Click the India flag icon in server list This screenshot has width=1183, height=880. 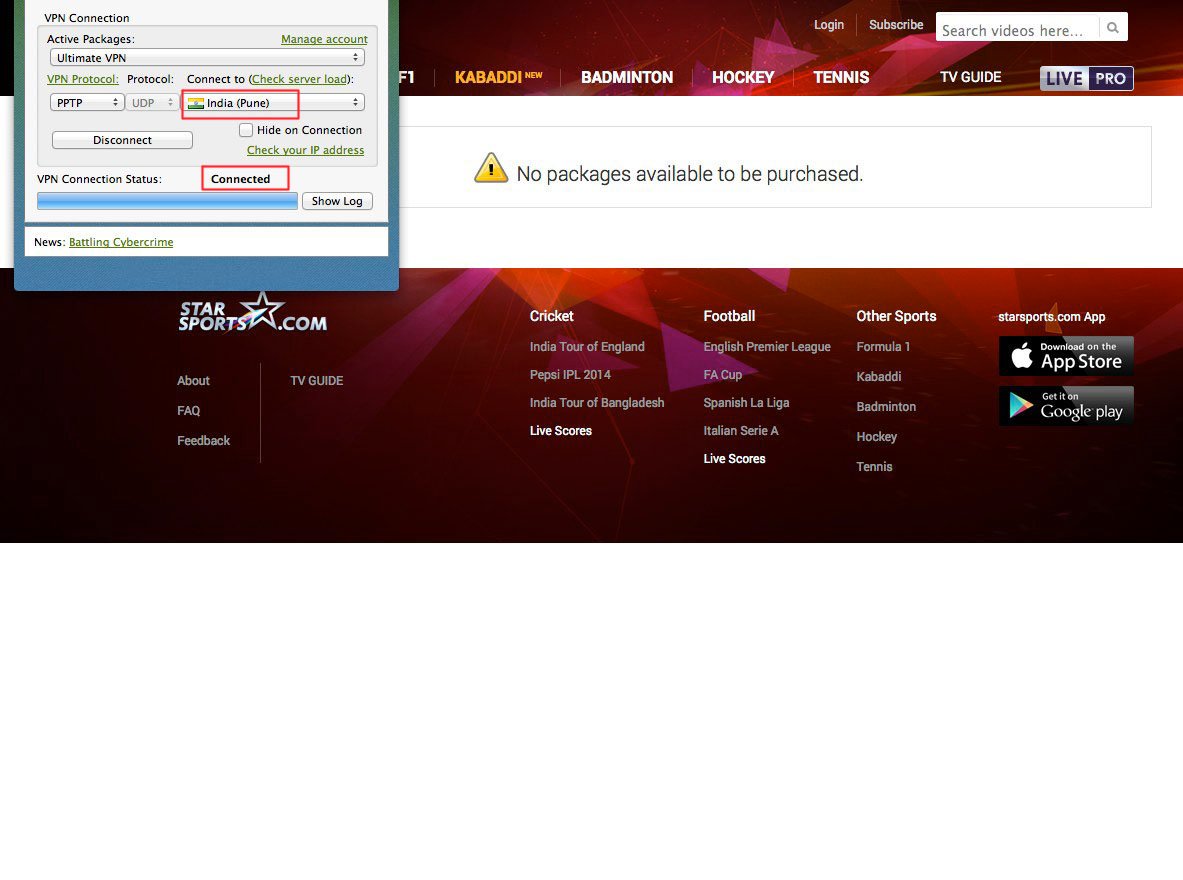point(196,103)
